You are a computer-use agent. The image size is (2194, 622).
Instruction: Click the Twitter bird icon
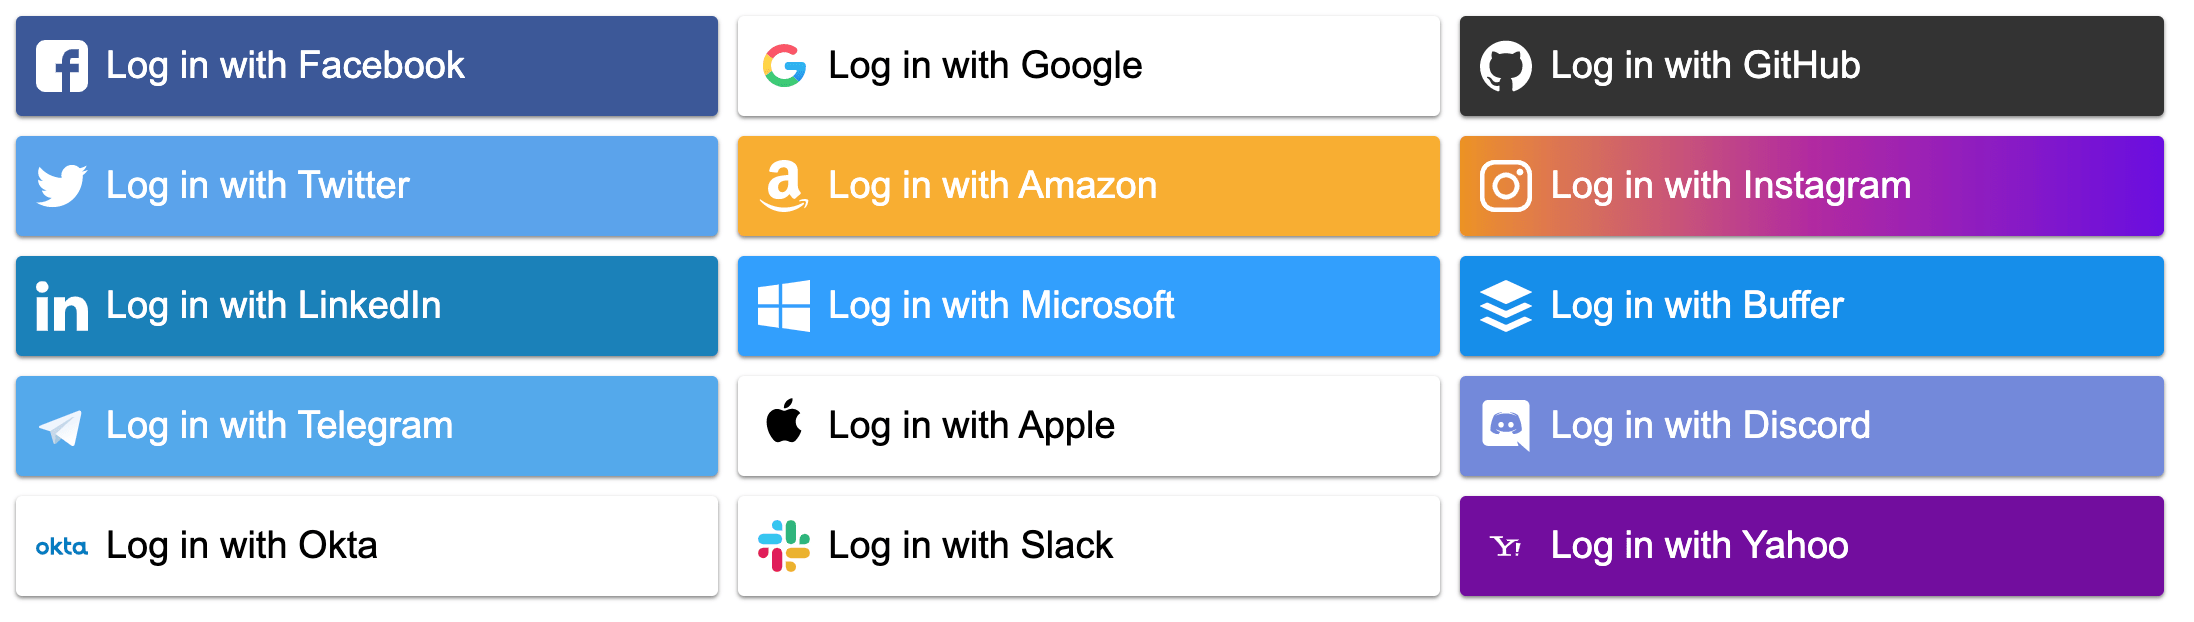(62, 186)
